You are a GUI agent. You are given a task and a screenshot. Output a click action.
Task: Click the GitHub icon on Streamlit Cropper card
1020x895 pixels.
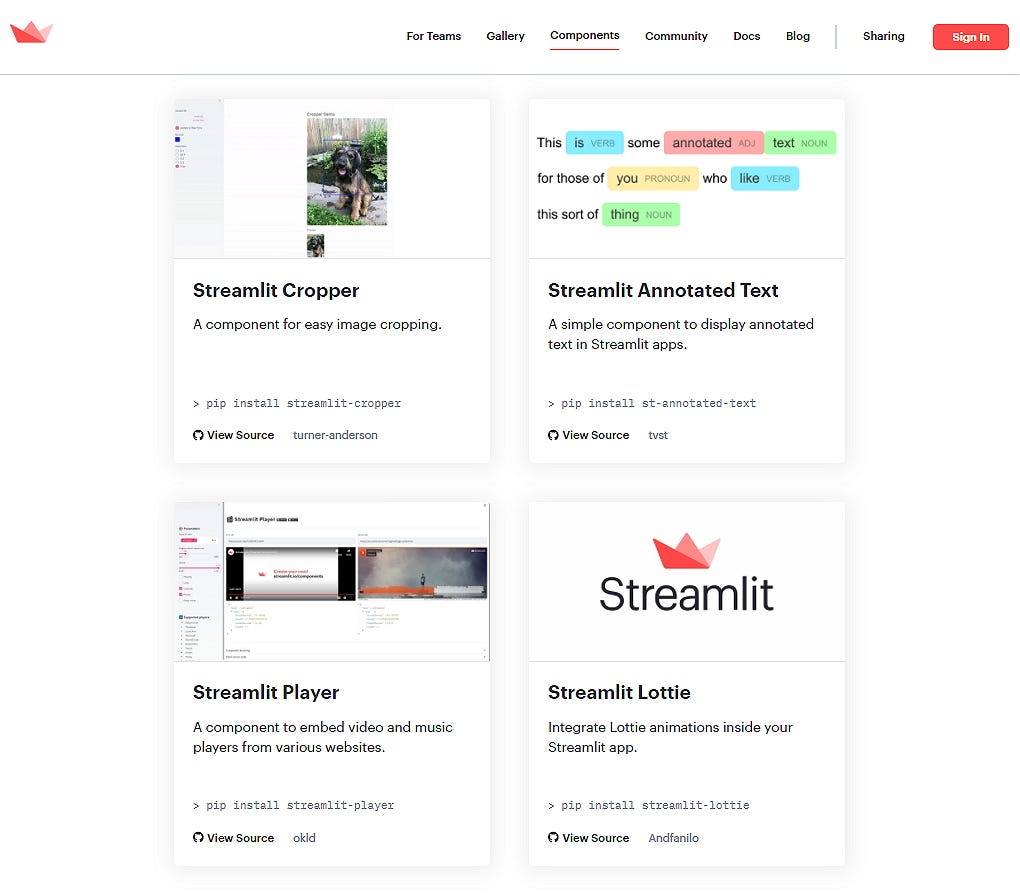[x=198, y=435]
